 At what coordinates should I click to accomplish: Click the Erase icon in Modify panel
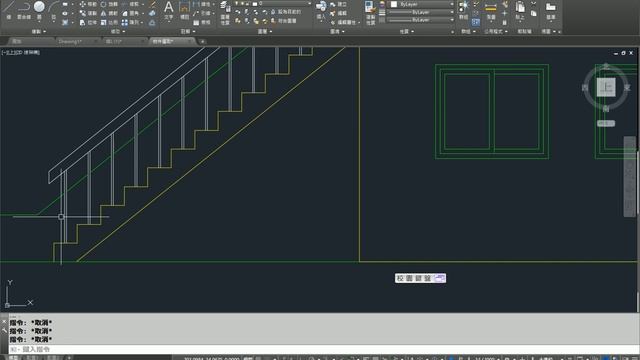(153, 4)
